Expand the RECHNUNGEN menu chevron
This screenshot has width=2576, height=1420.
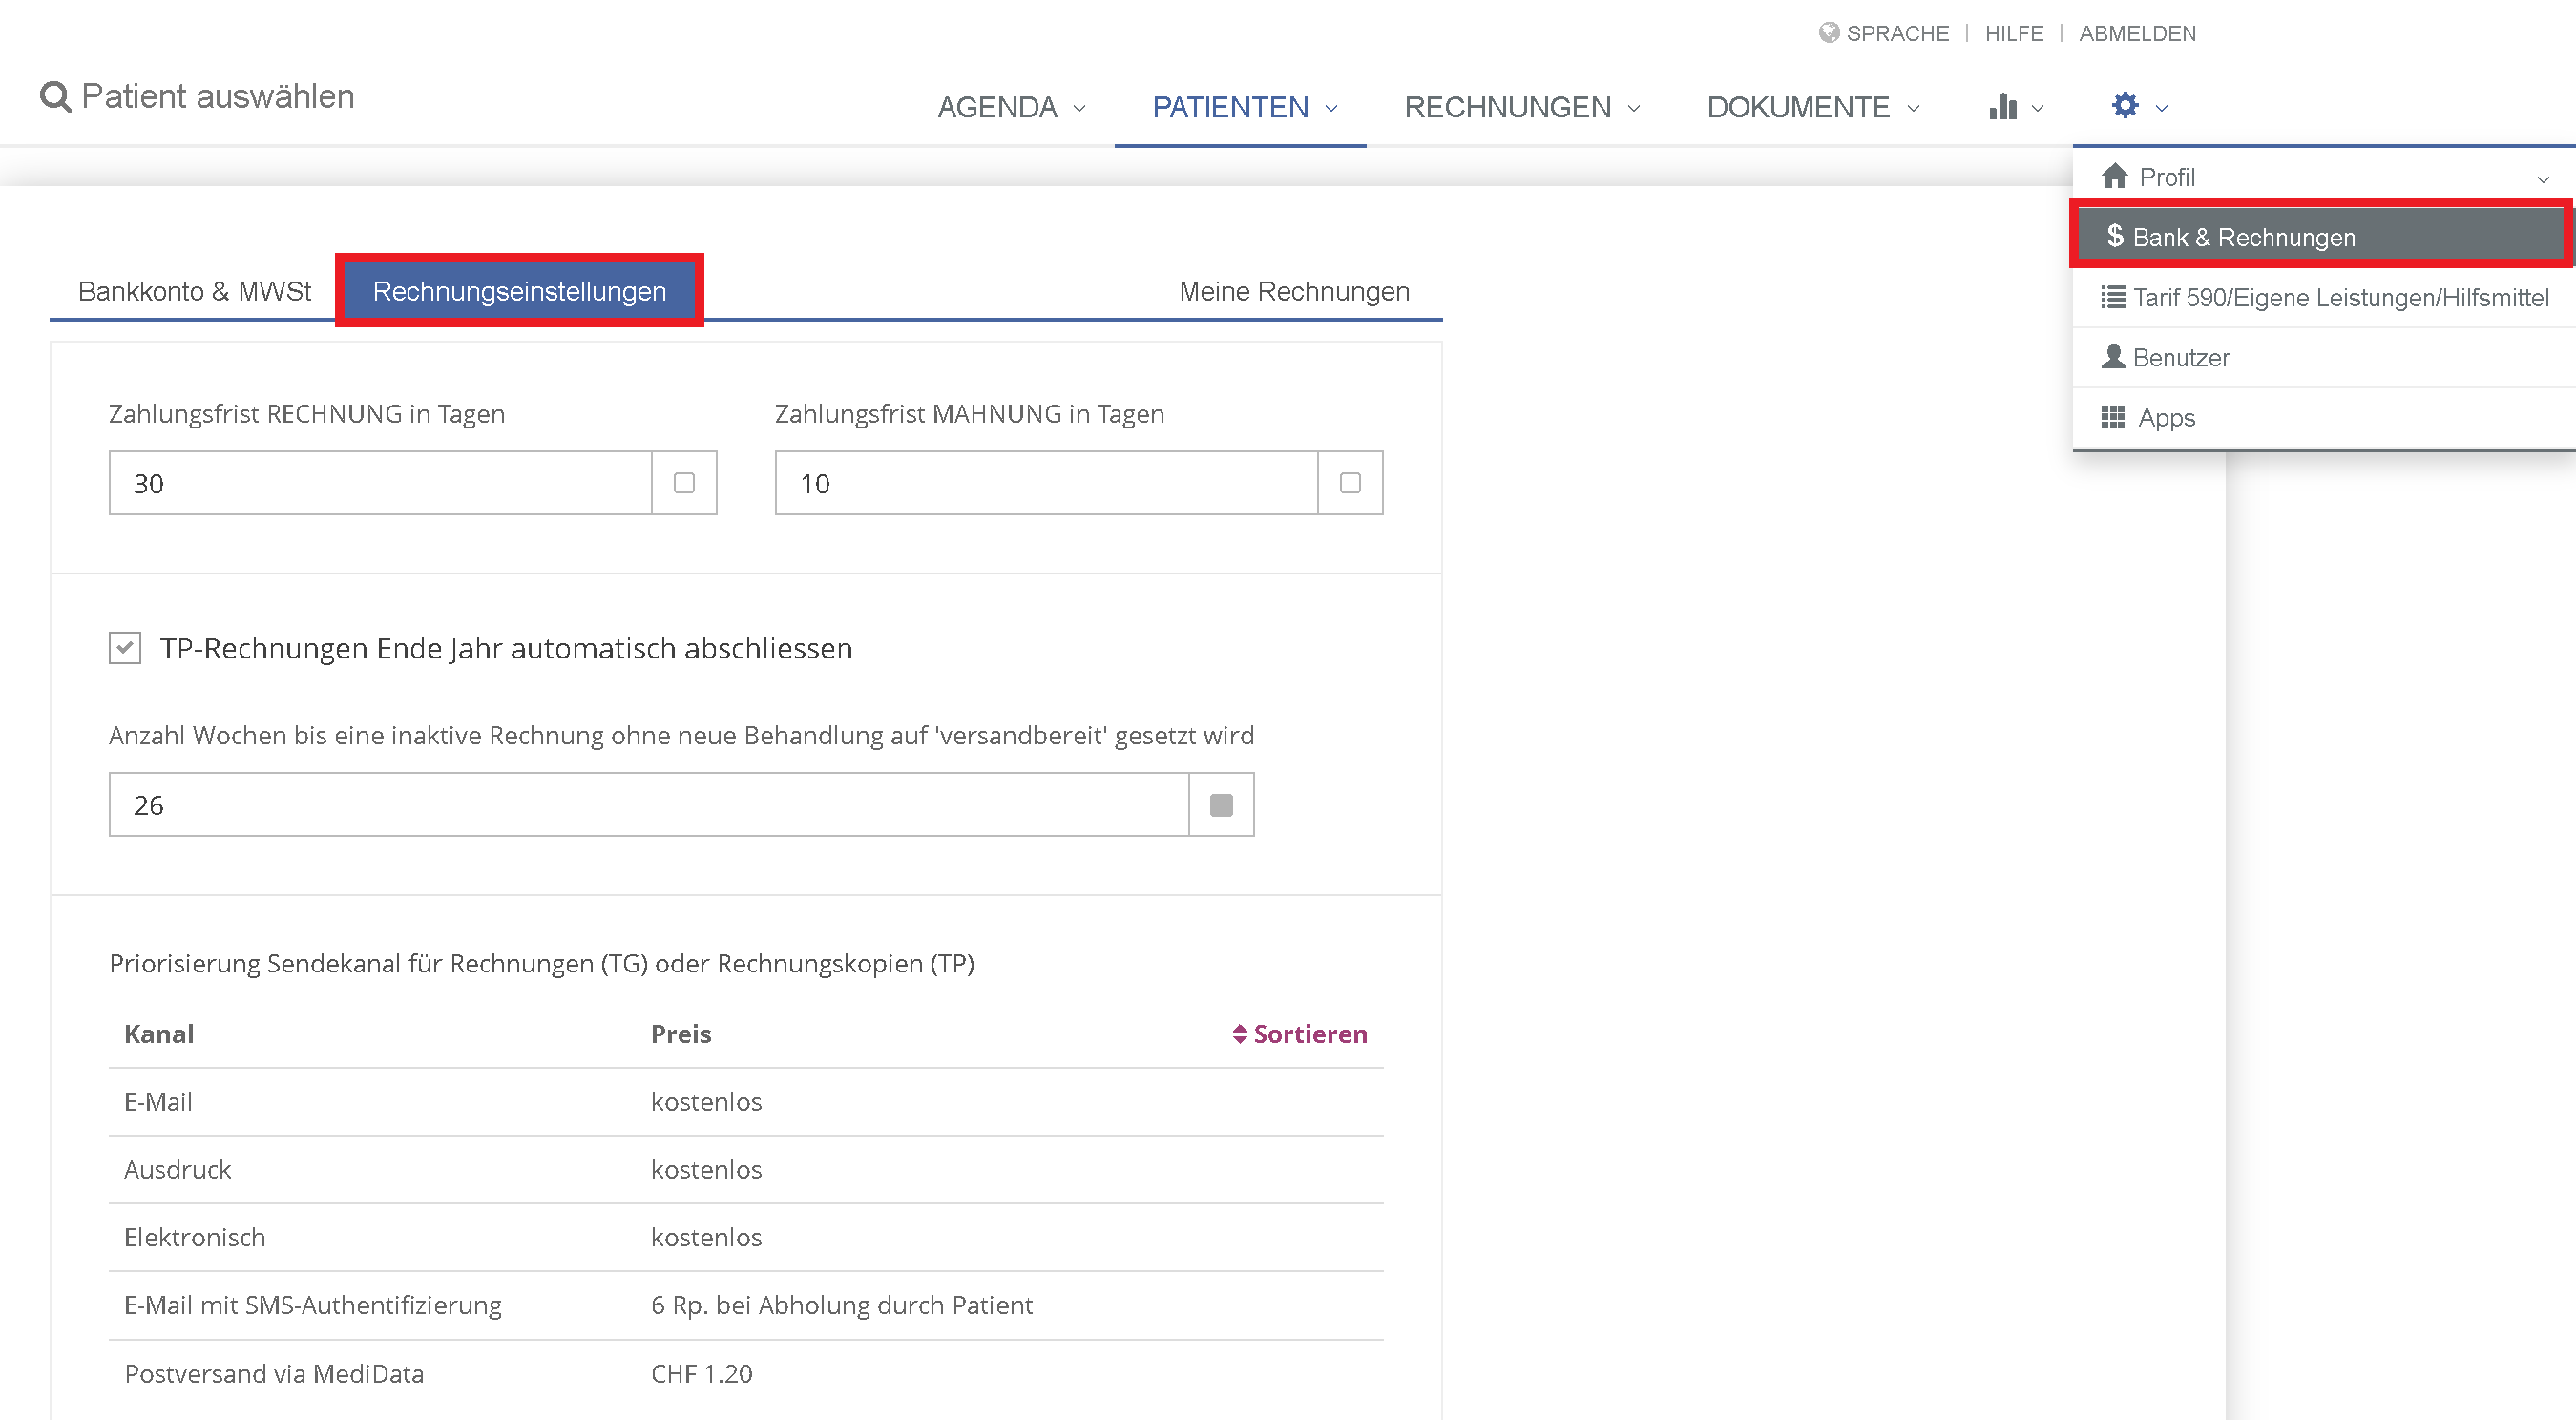[x=1633, y=108]
